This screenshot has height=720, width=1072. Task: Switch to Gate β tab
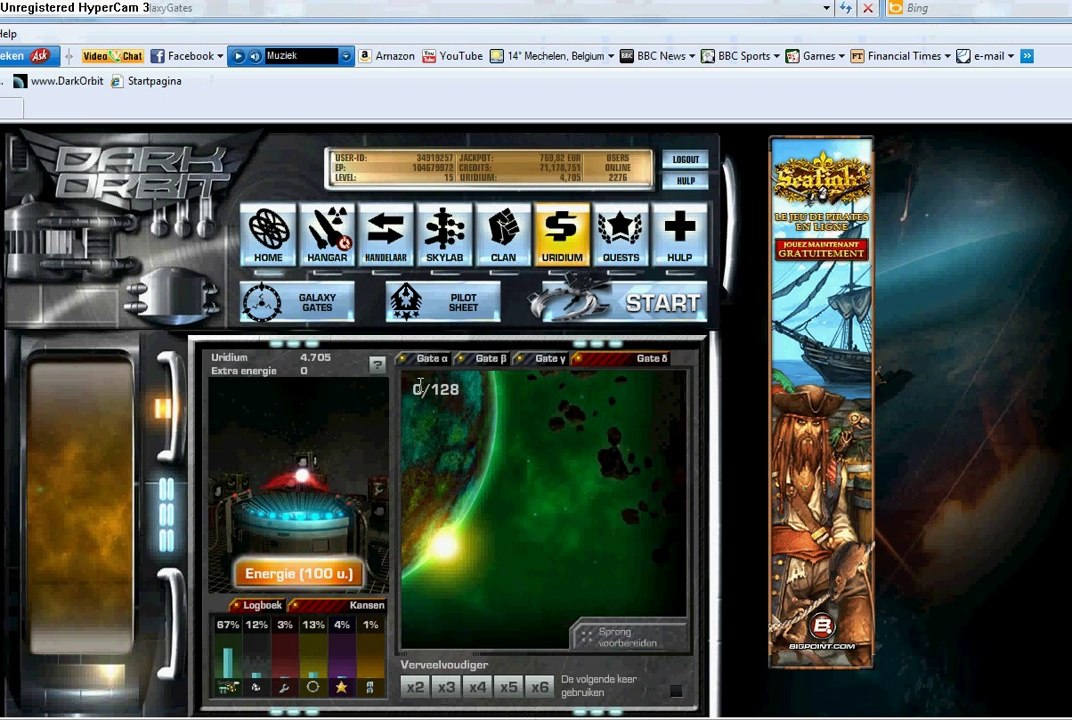pyautogui.click(x=483, y=358)
